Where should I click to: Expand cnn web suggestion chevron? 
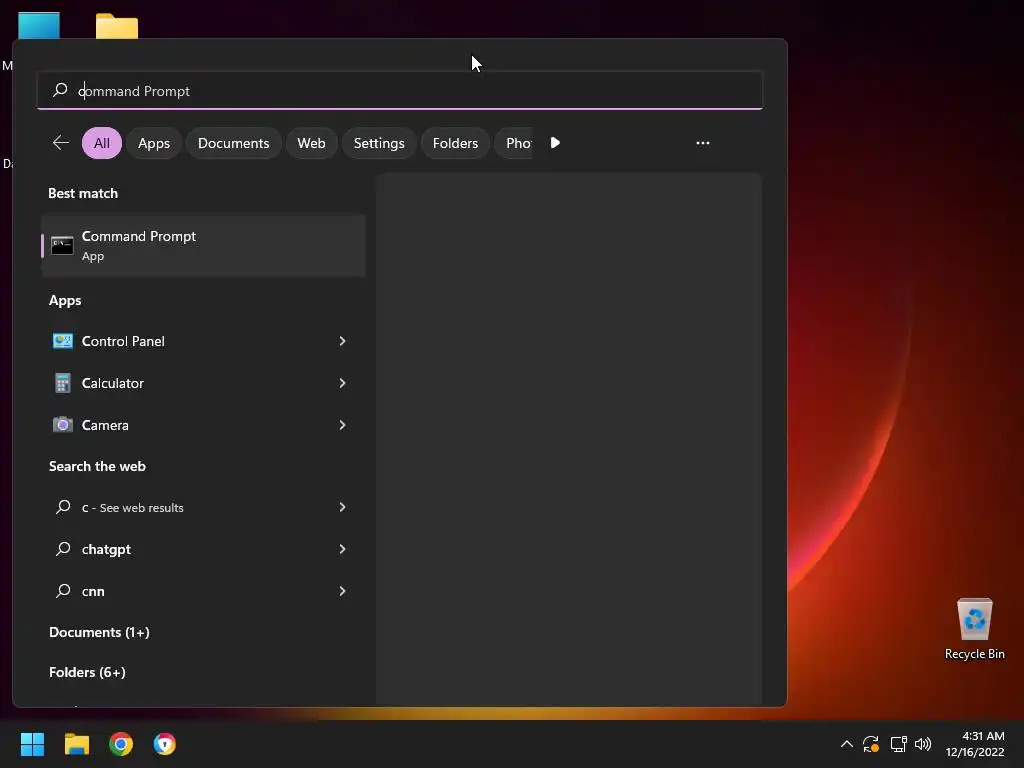342,591
